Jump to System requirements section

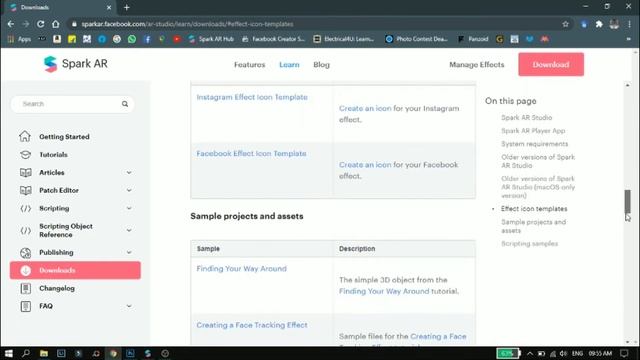coord(534,144)
